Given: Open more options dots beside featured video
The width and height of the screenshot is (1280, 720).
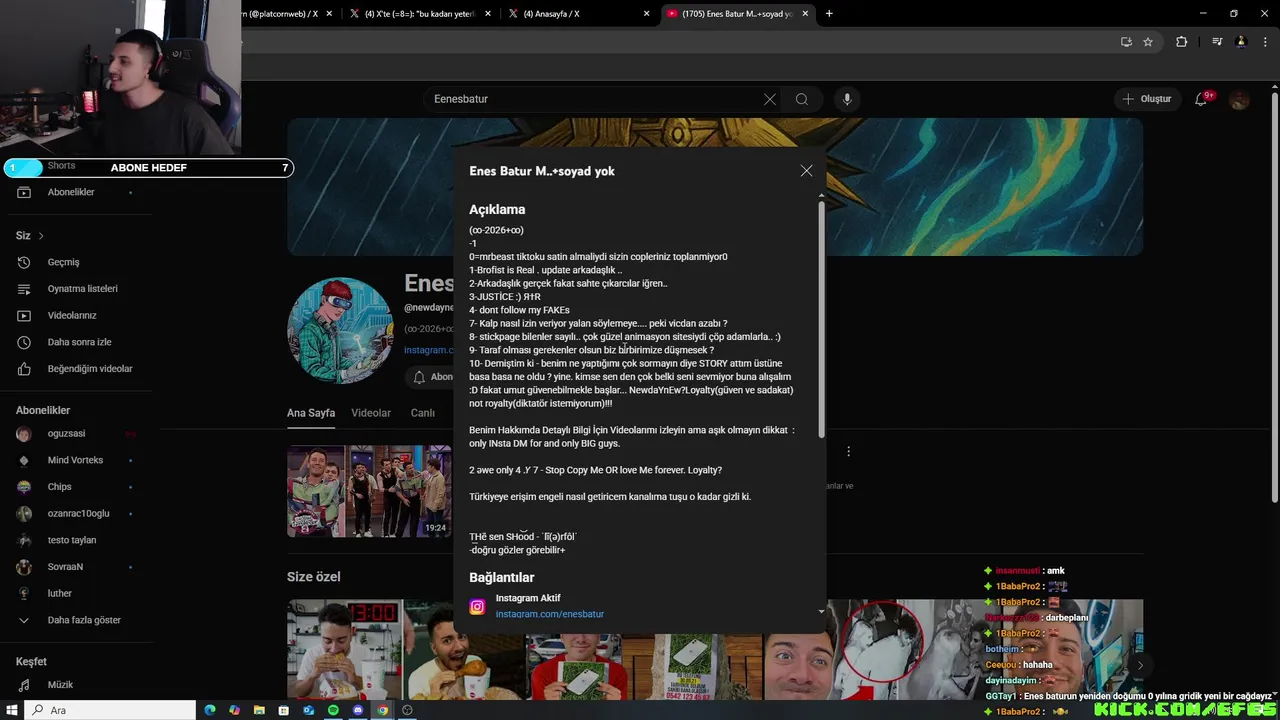Looking at the screenshot, I should [x=848, y=452].
